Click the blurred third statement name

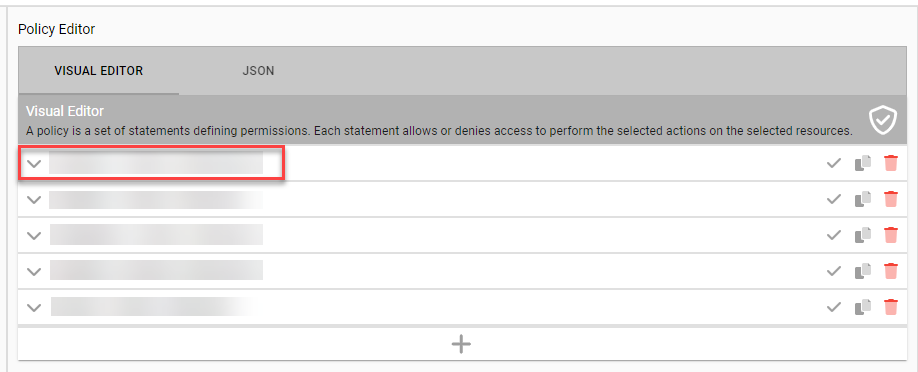pos(156,234)
